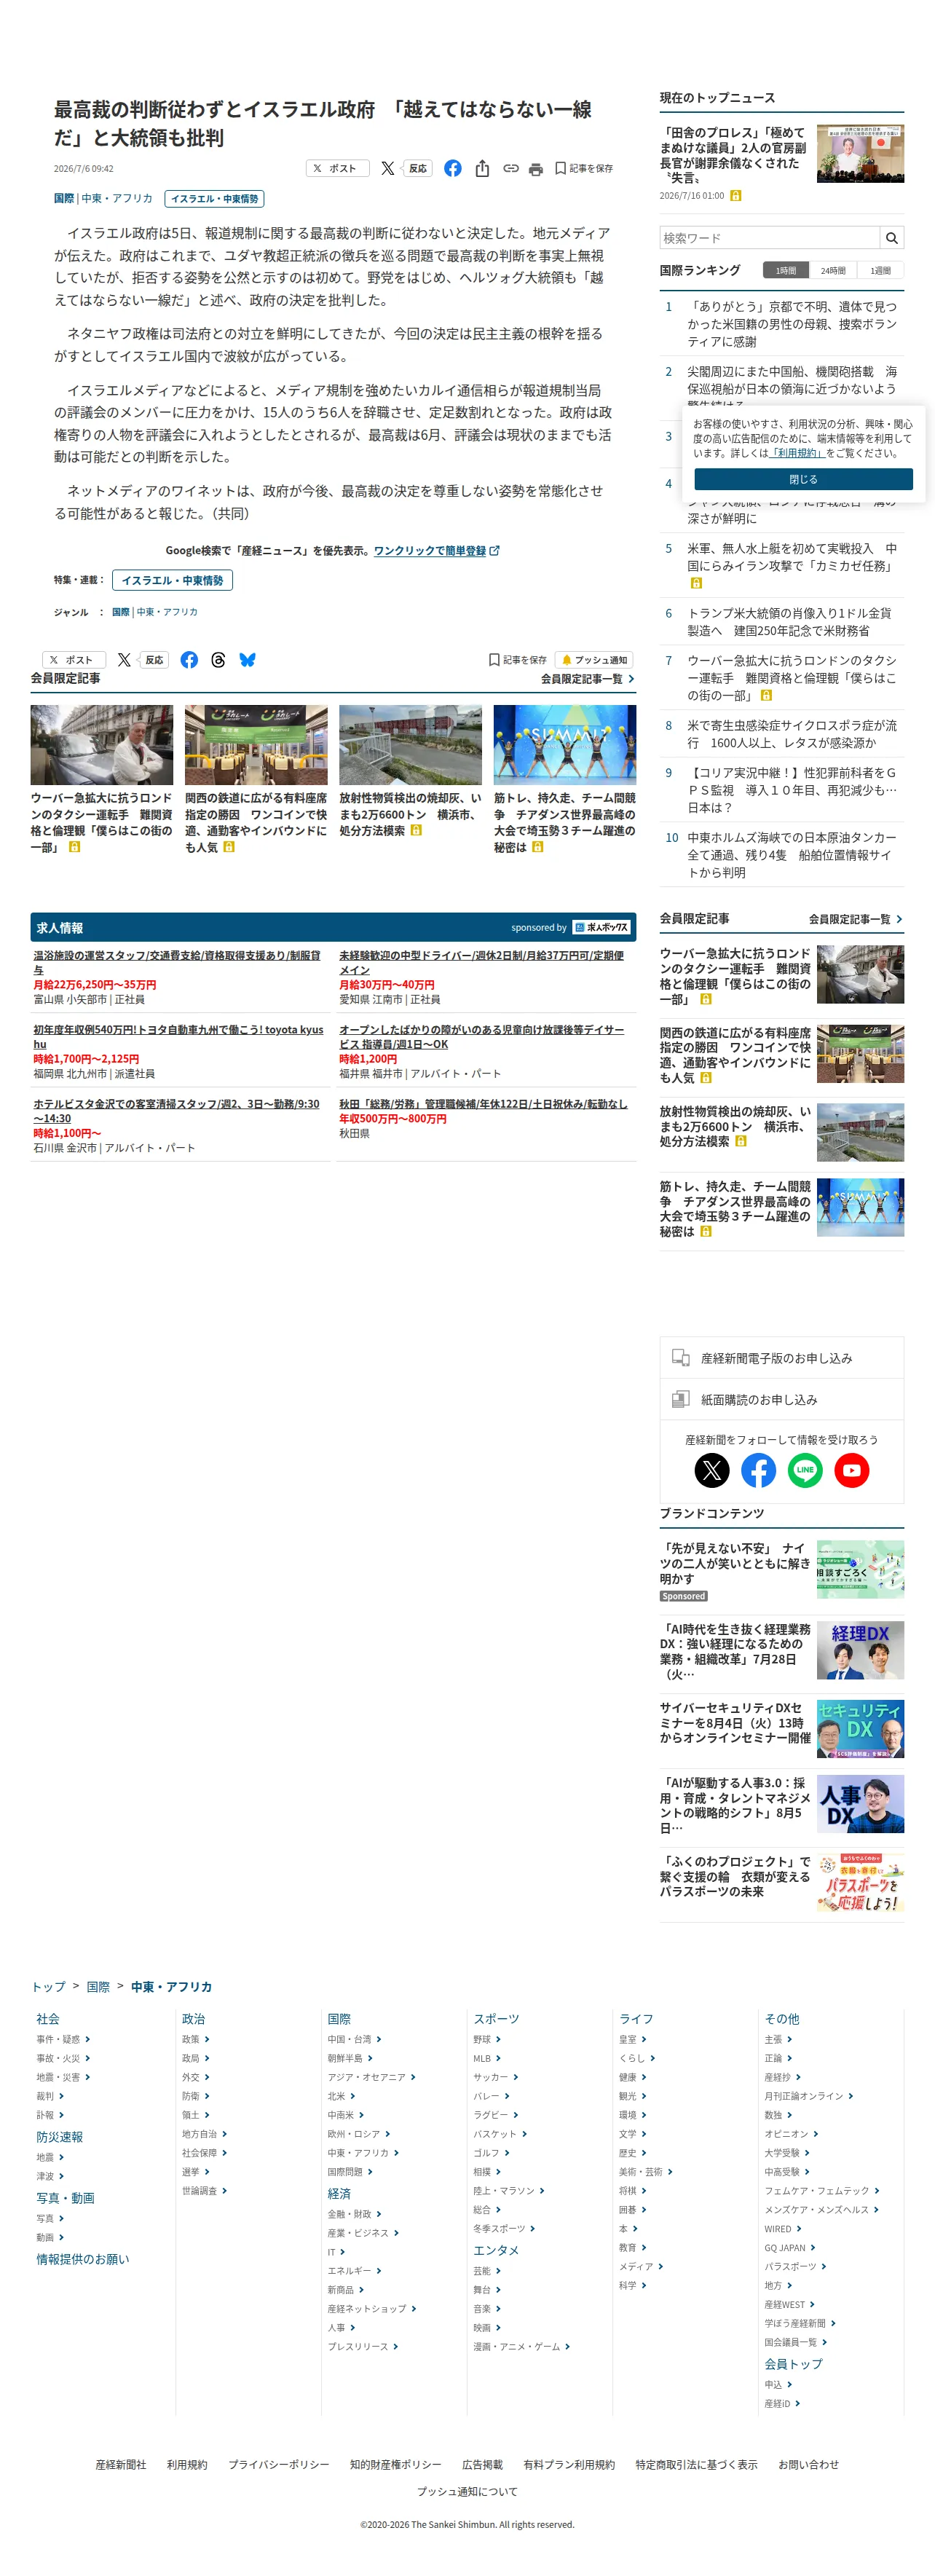Go to トップ in the breadcrumb
Image resolution: width=935 pixels, height=2576 pixels.
coord(49,1987)
